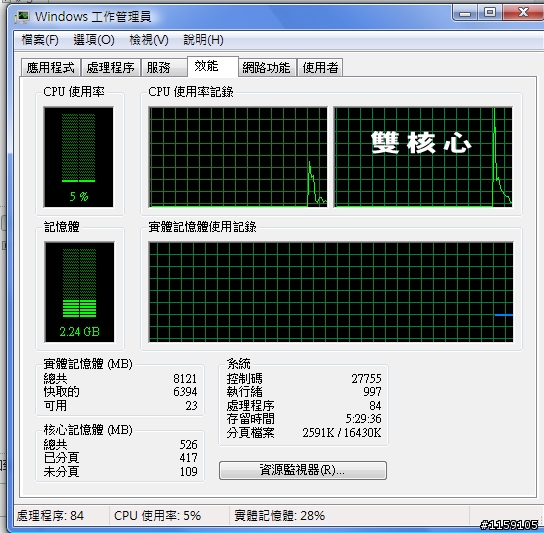Click the 核心記憶體 總共 value 526

click(x=188, y=445)
